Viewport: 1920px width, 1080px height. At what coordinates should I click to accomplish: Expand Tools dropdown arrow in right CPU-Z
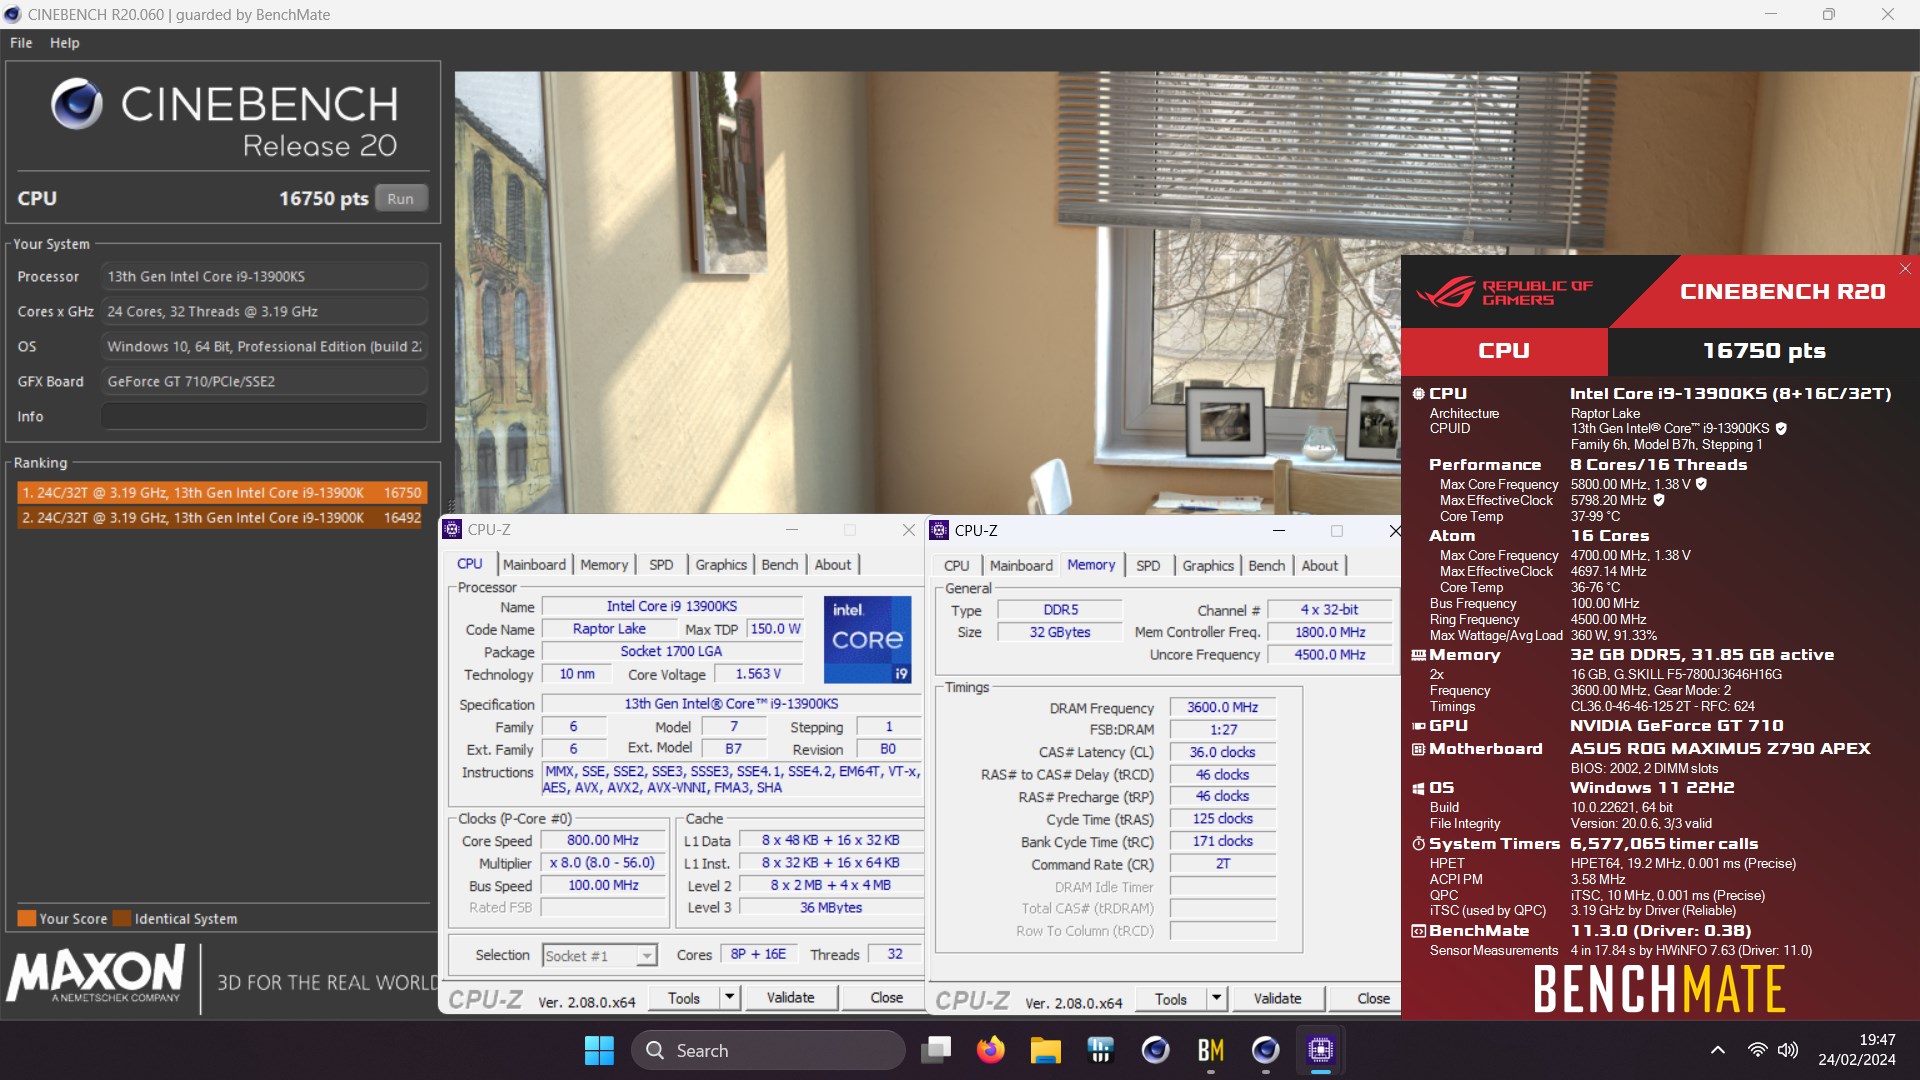coord(1217,998)
